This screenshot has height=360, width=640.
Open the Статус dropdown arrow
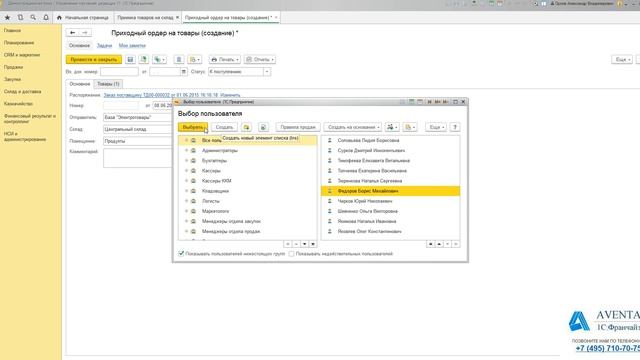point(267,72)
